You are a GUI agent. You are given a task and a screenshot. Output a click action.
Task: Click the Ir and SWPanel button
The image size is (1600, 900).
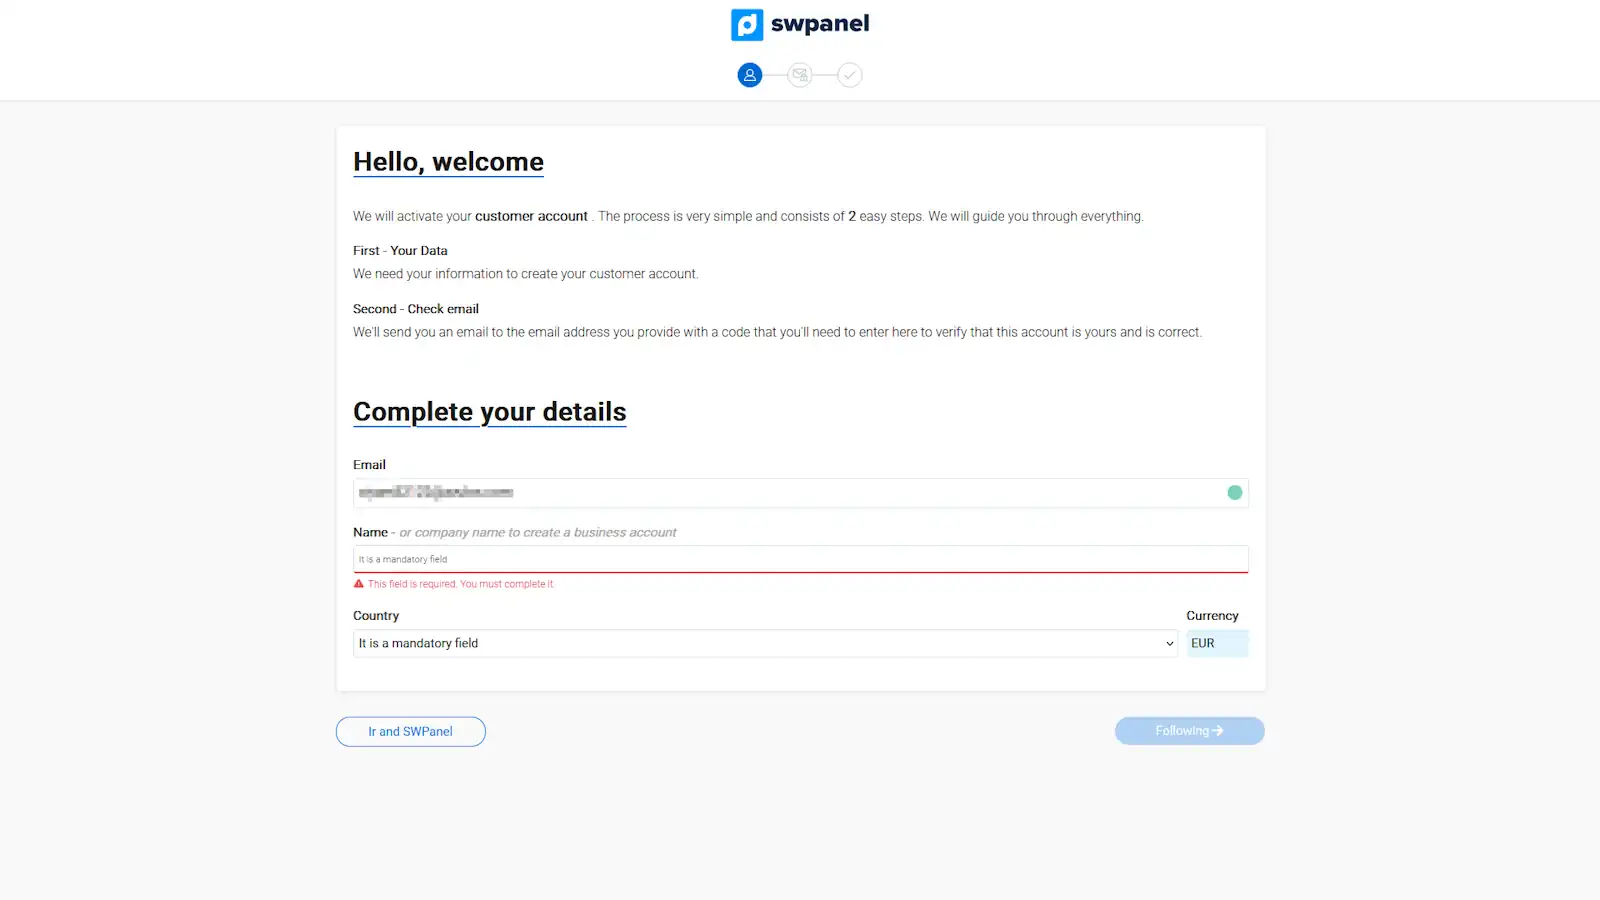[411, 731]
